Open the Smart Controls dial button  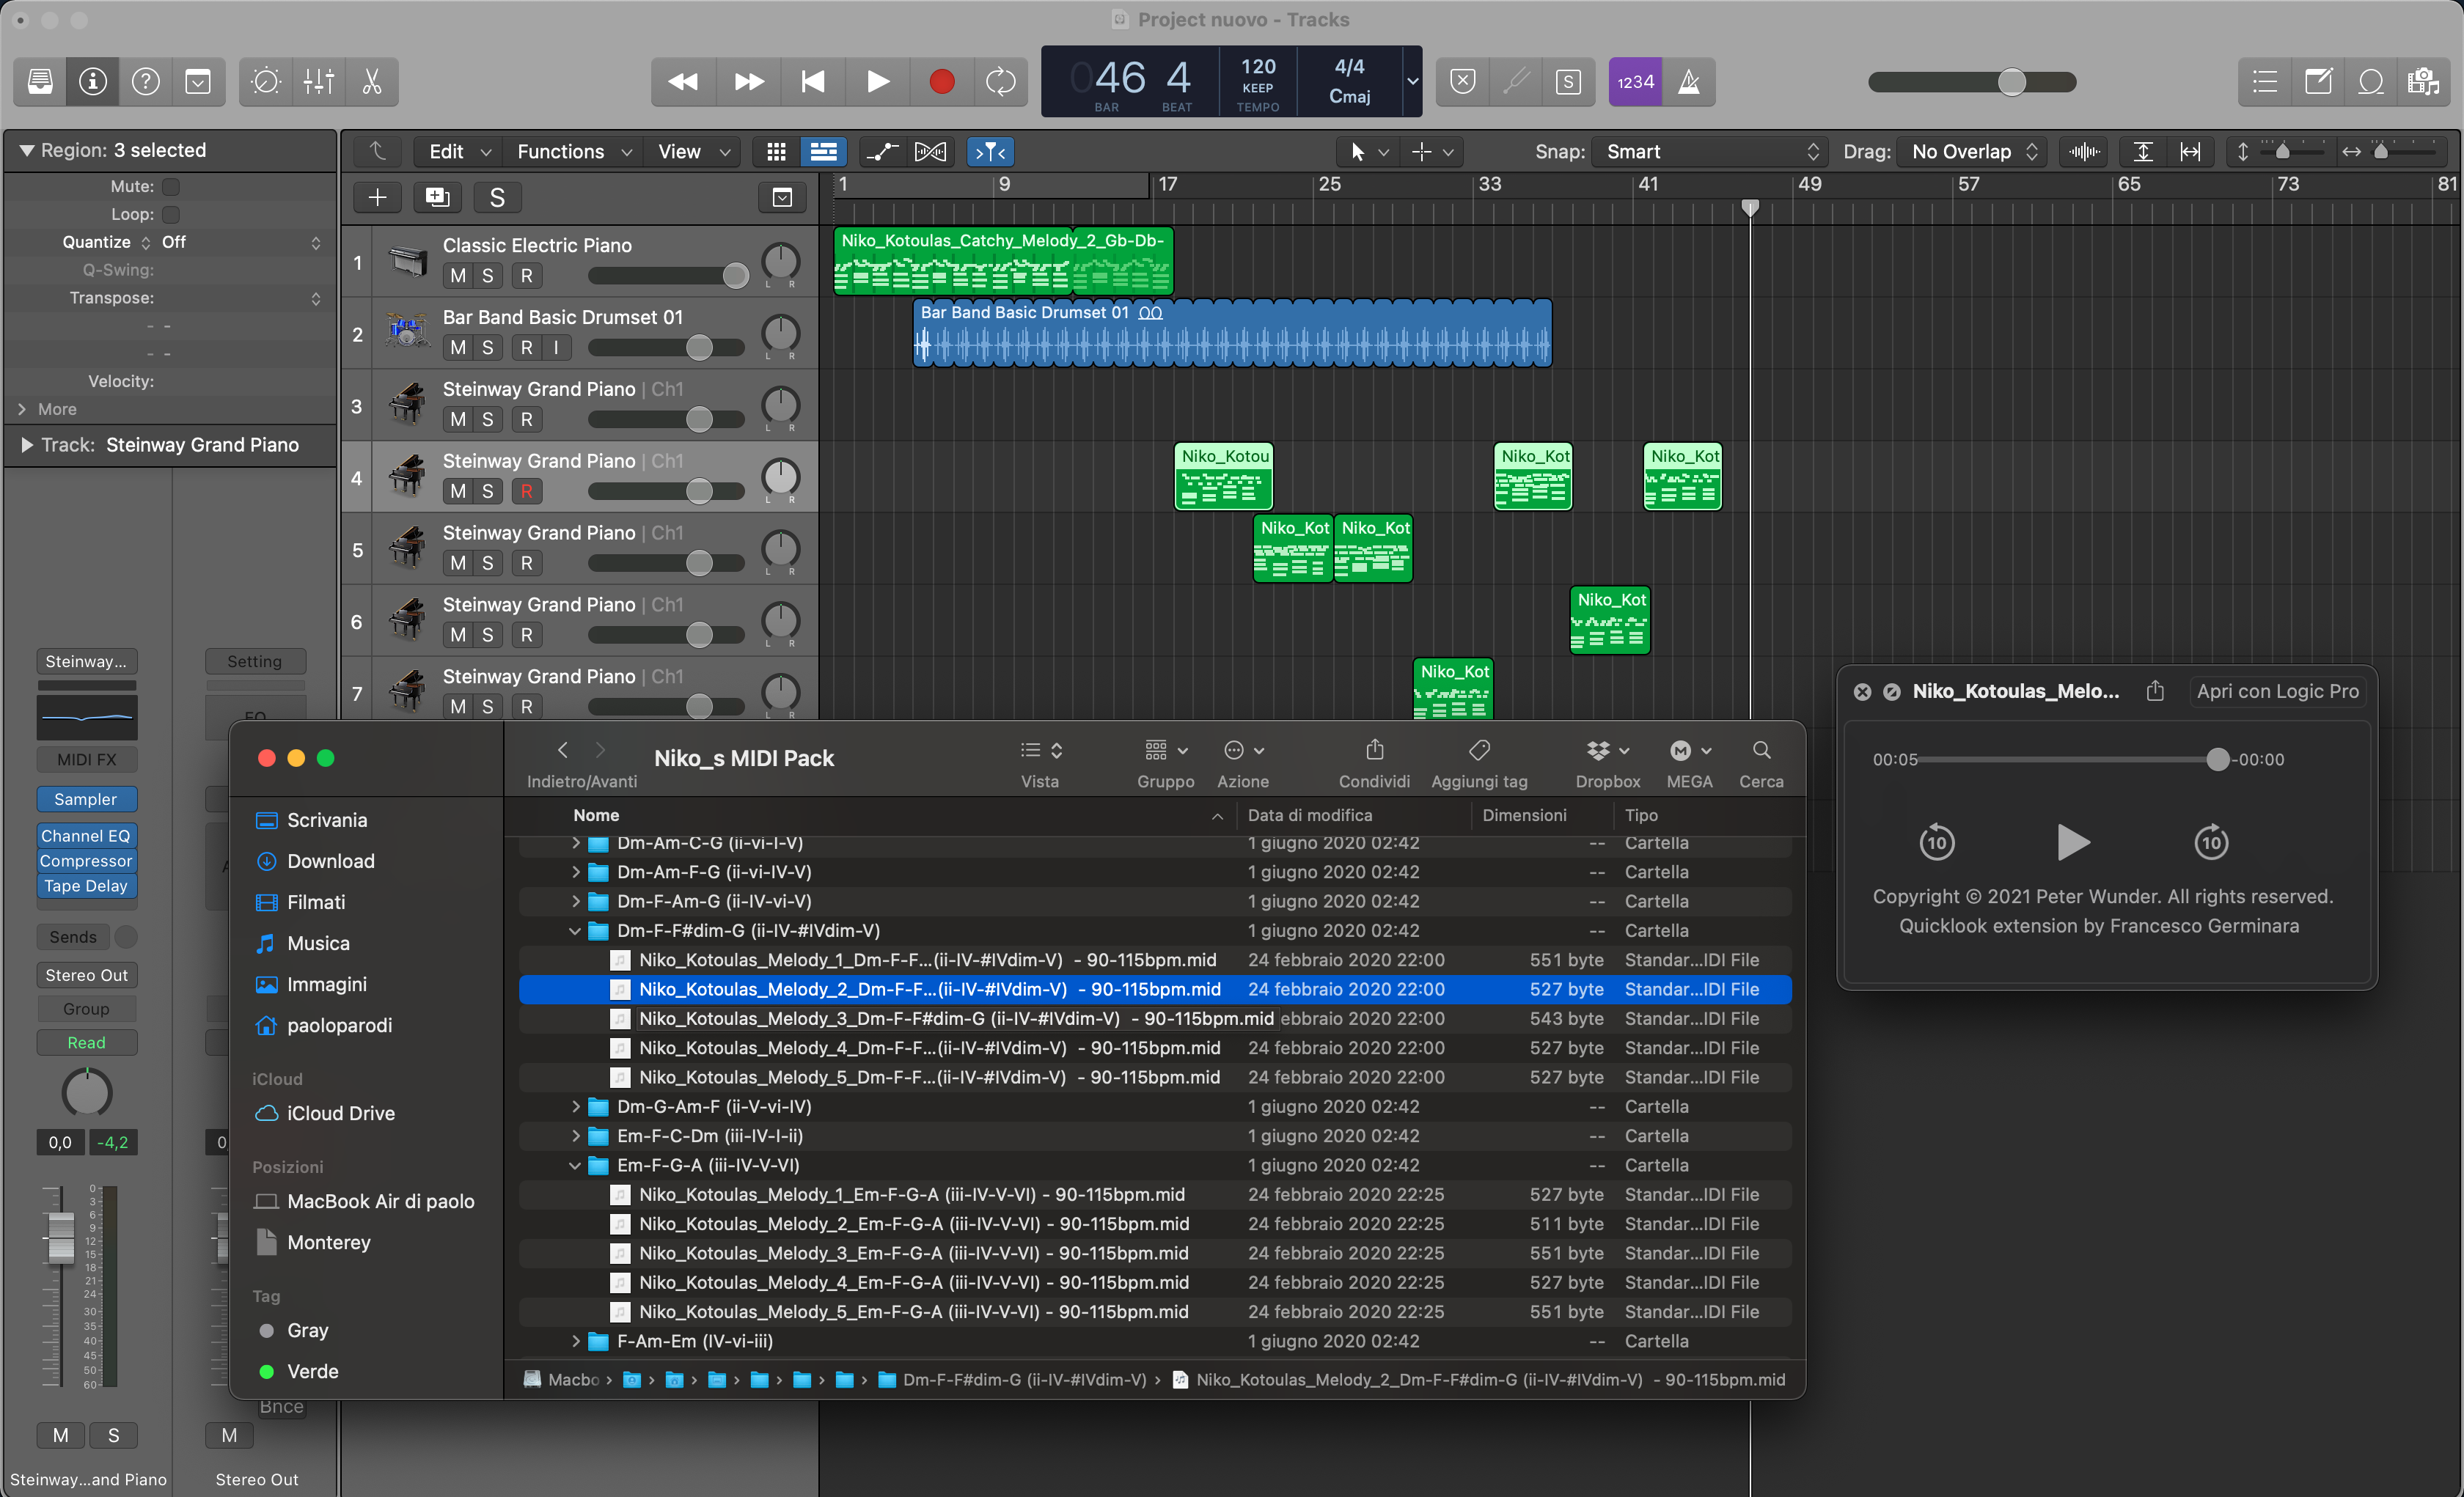pyautogui.click(x=266, y=81)
